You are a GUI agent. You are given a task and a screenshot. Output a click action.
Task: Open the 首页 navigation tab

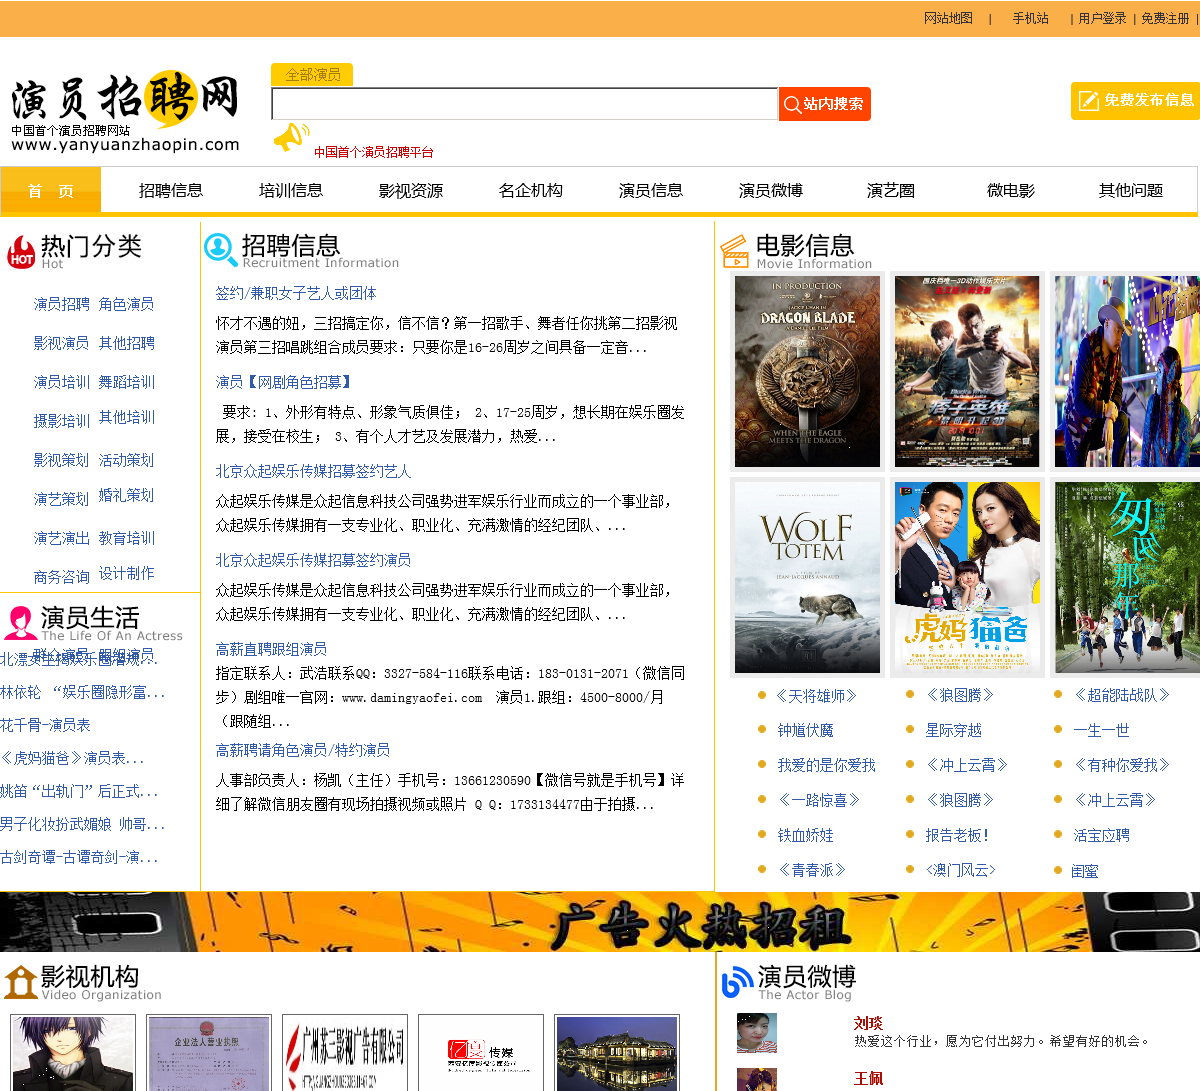51,190
